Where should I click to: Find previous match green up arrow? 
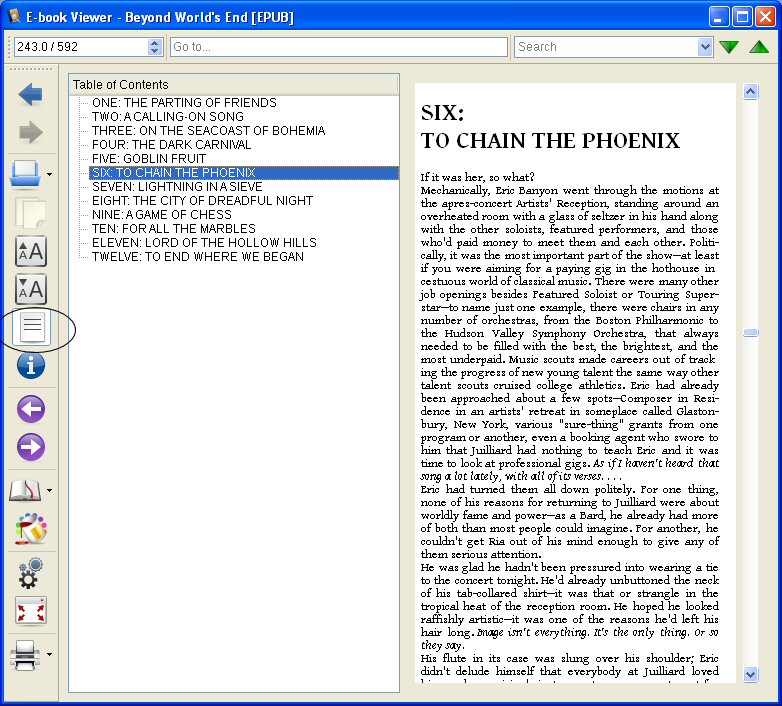pos(759,47)
